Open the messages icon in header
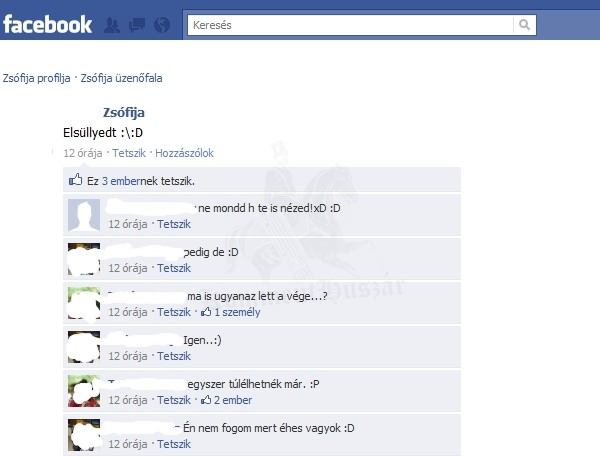Viewport: 600px width, 456px height. click(x=137, y=25)
